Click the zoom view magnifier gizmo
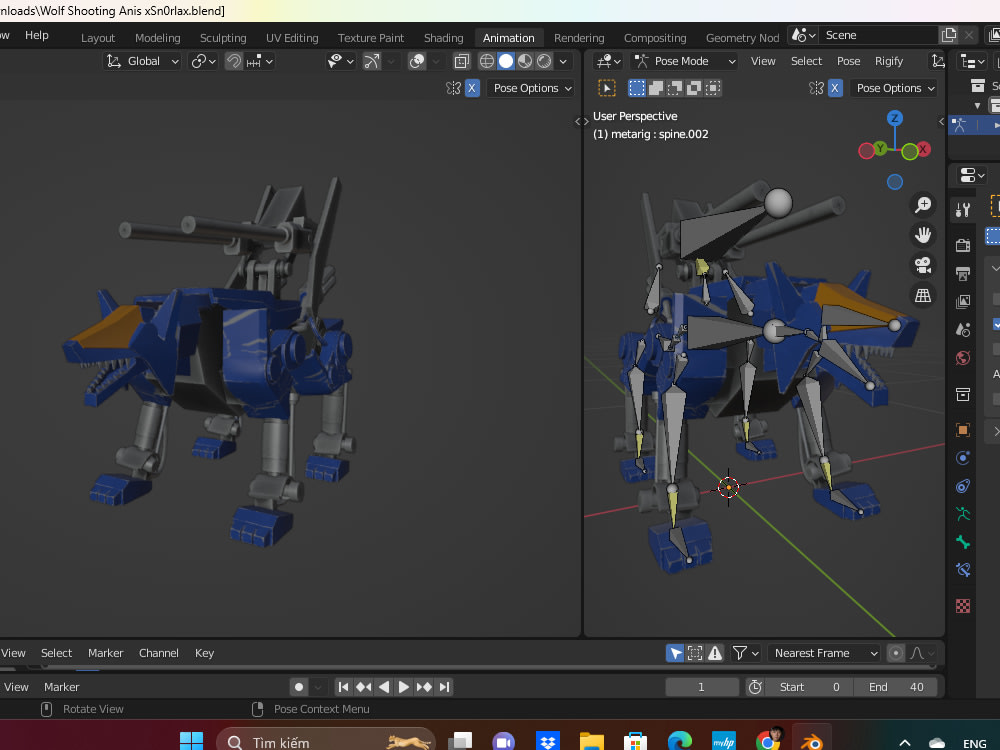 point(923,205)
